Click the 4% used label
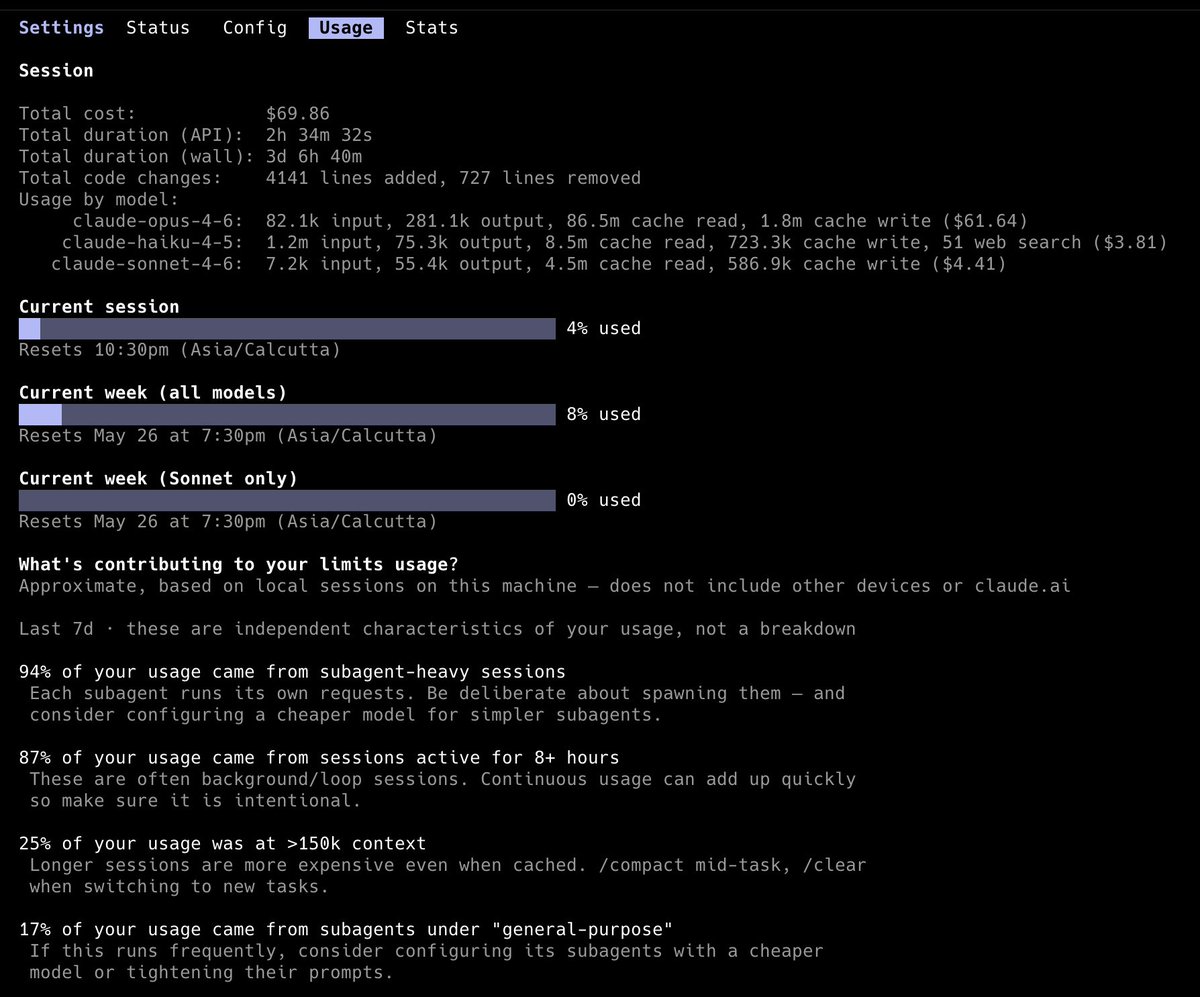The width and height of the screenshot is (1200, 997). (x=603, y=329)
